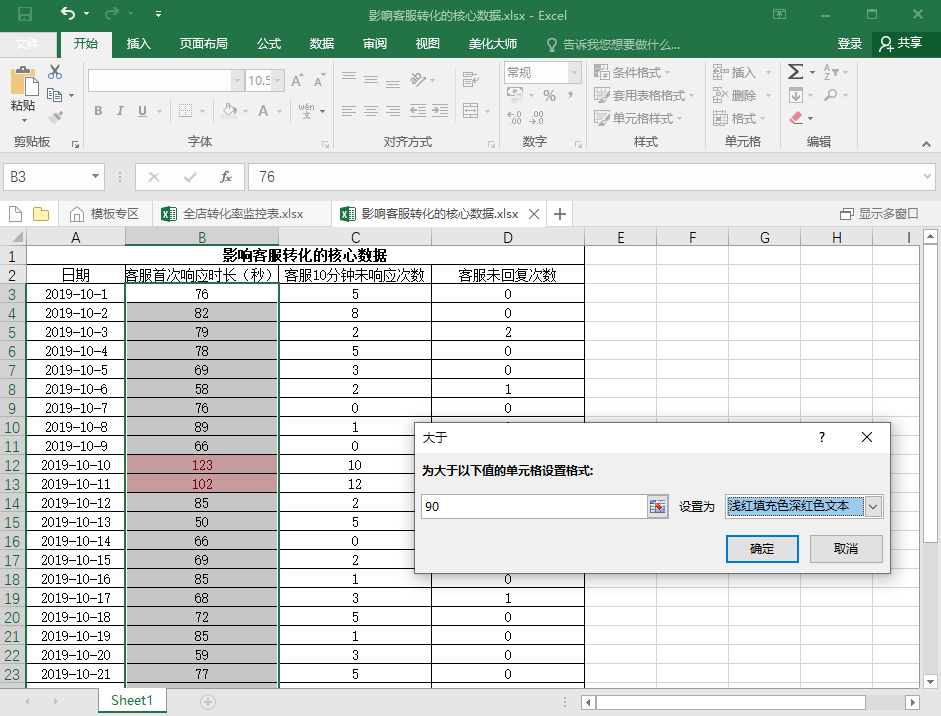Toggle Bold formatting
Image resolution: width=941 pixels, height=716 pixels.
pos(98,111)
